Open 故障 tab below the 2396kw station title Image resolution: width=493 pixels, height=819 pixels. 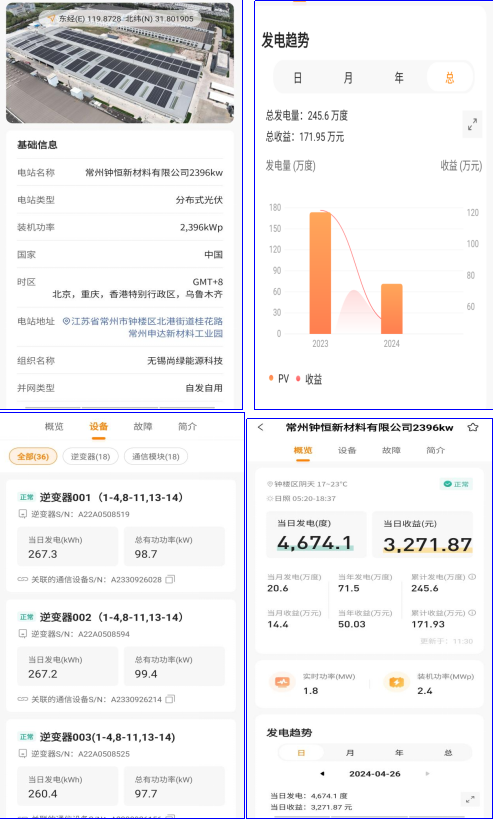(392, 450)
